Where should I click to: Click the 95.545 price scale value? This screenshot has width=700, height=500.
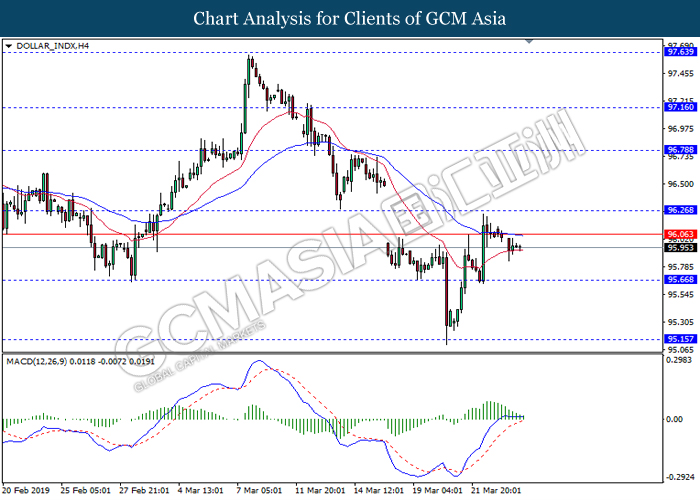[x=680, y=295]
